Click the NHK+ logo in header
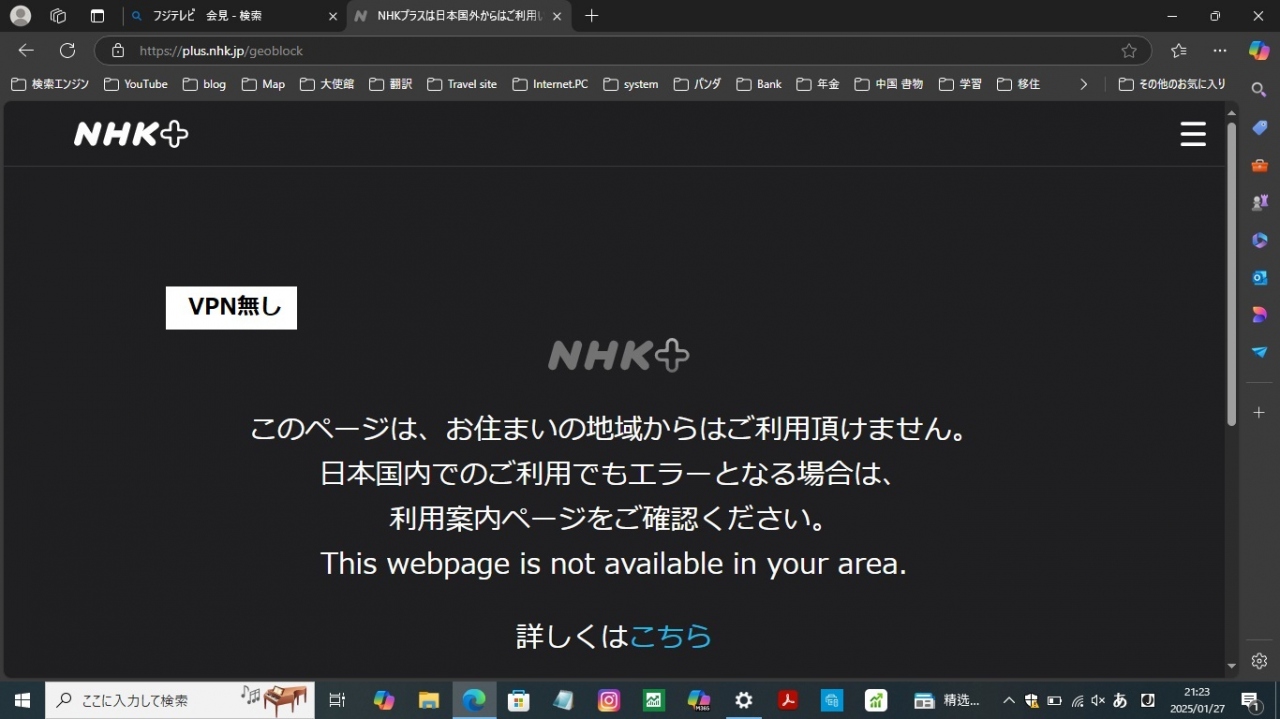 pos(131,134)
